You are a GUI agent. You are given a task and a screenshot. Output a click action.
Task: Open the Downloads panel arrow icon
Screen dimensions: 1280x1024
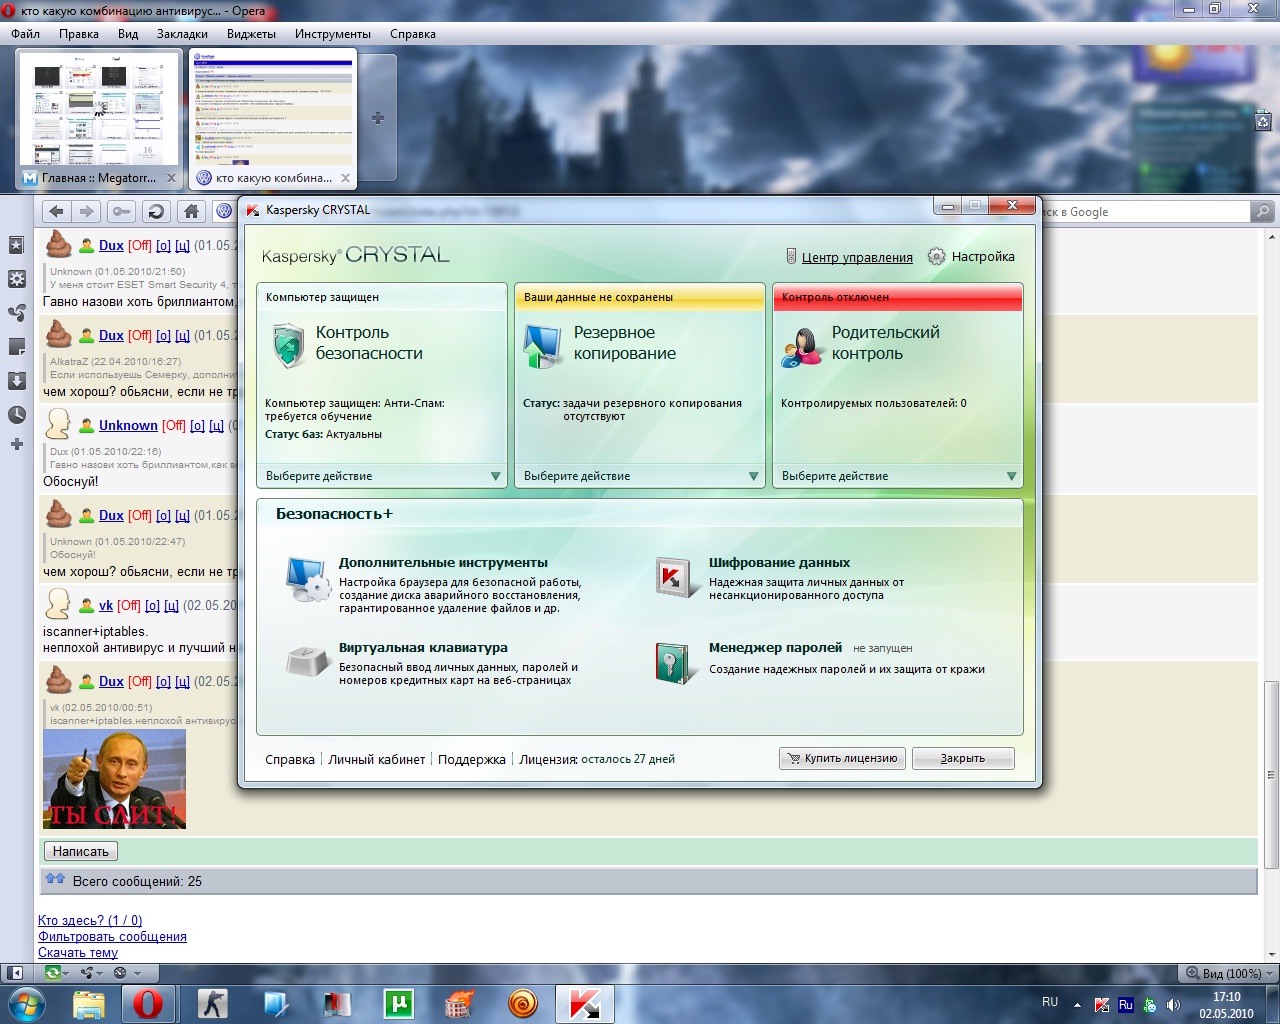click(x=17, y=381)
